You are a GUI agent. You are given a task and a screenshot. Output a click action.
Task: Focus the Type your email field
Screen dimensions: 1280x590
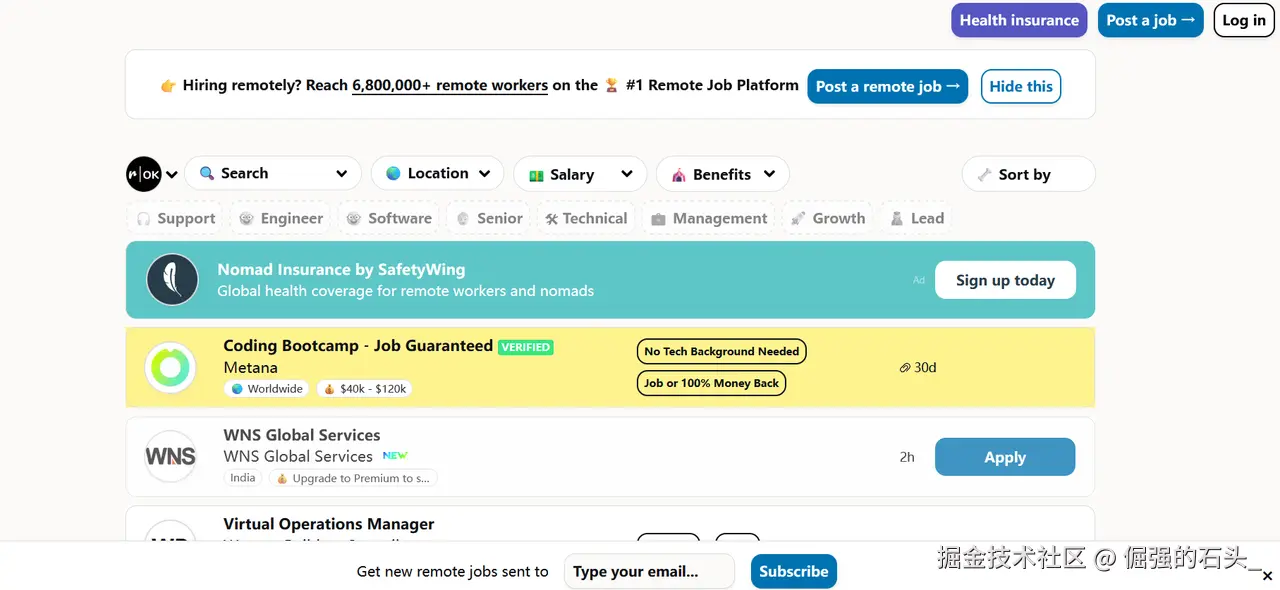tap(648, 572)
